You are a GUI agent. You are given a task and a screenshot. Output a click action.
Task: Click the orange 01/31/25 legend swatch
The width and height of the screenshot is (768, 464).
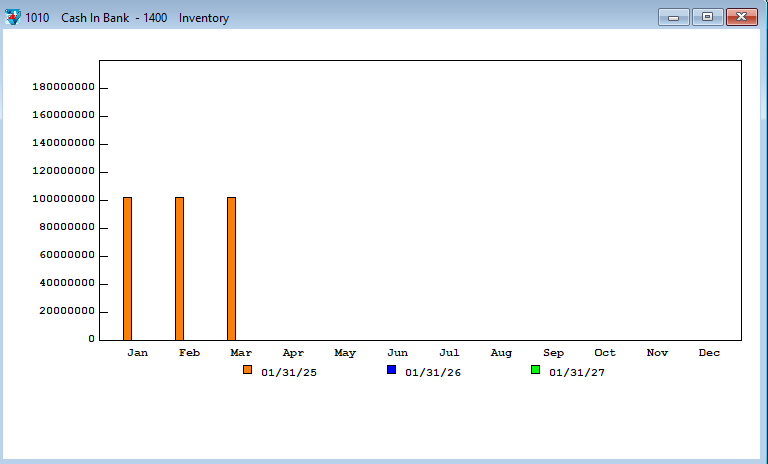point(248,370)
